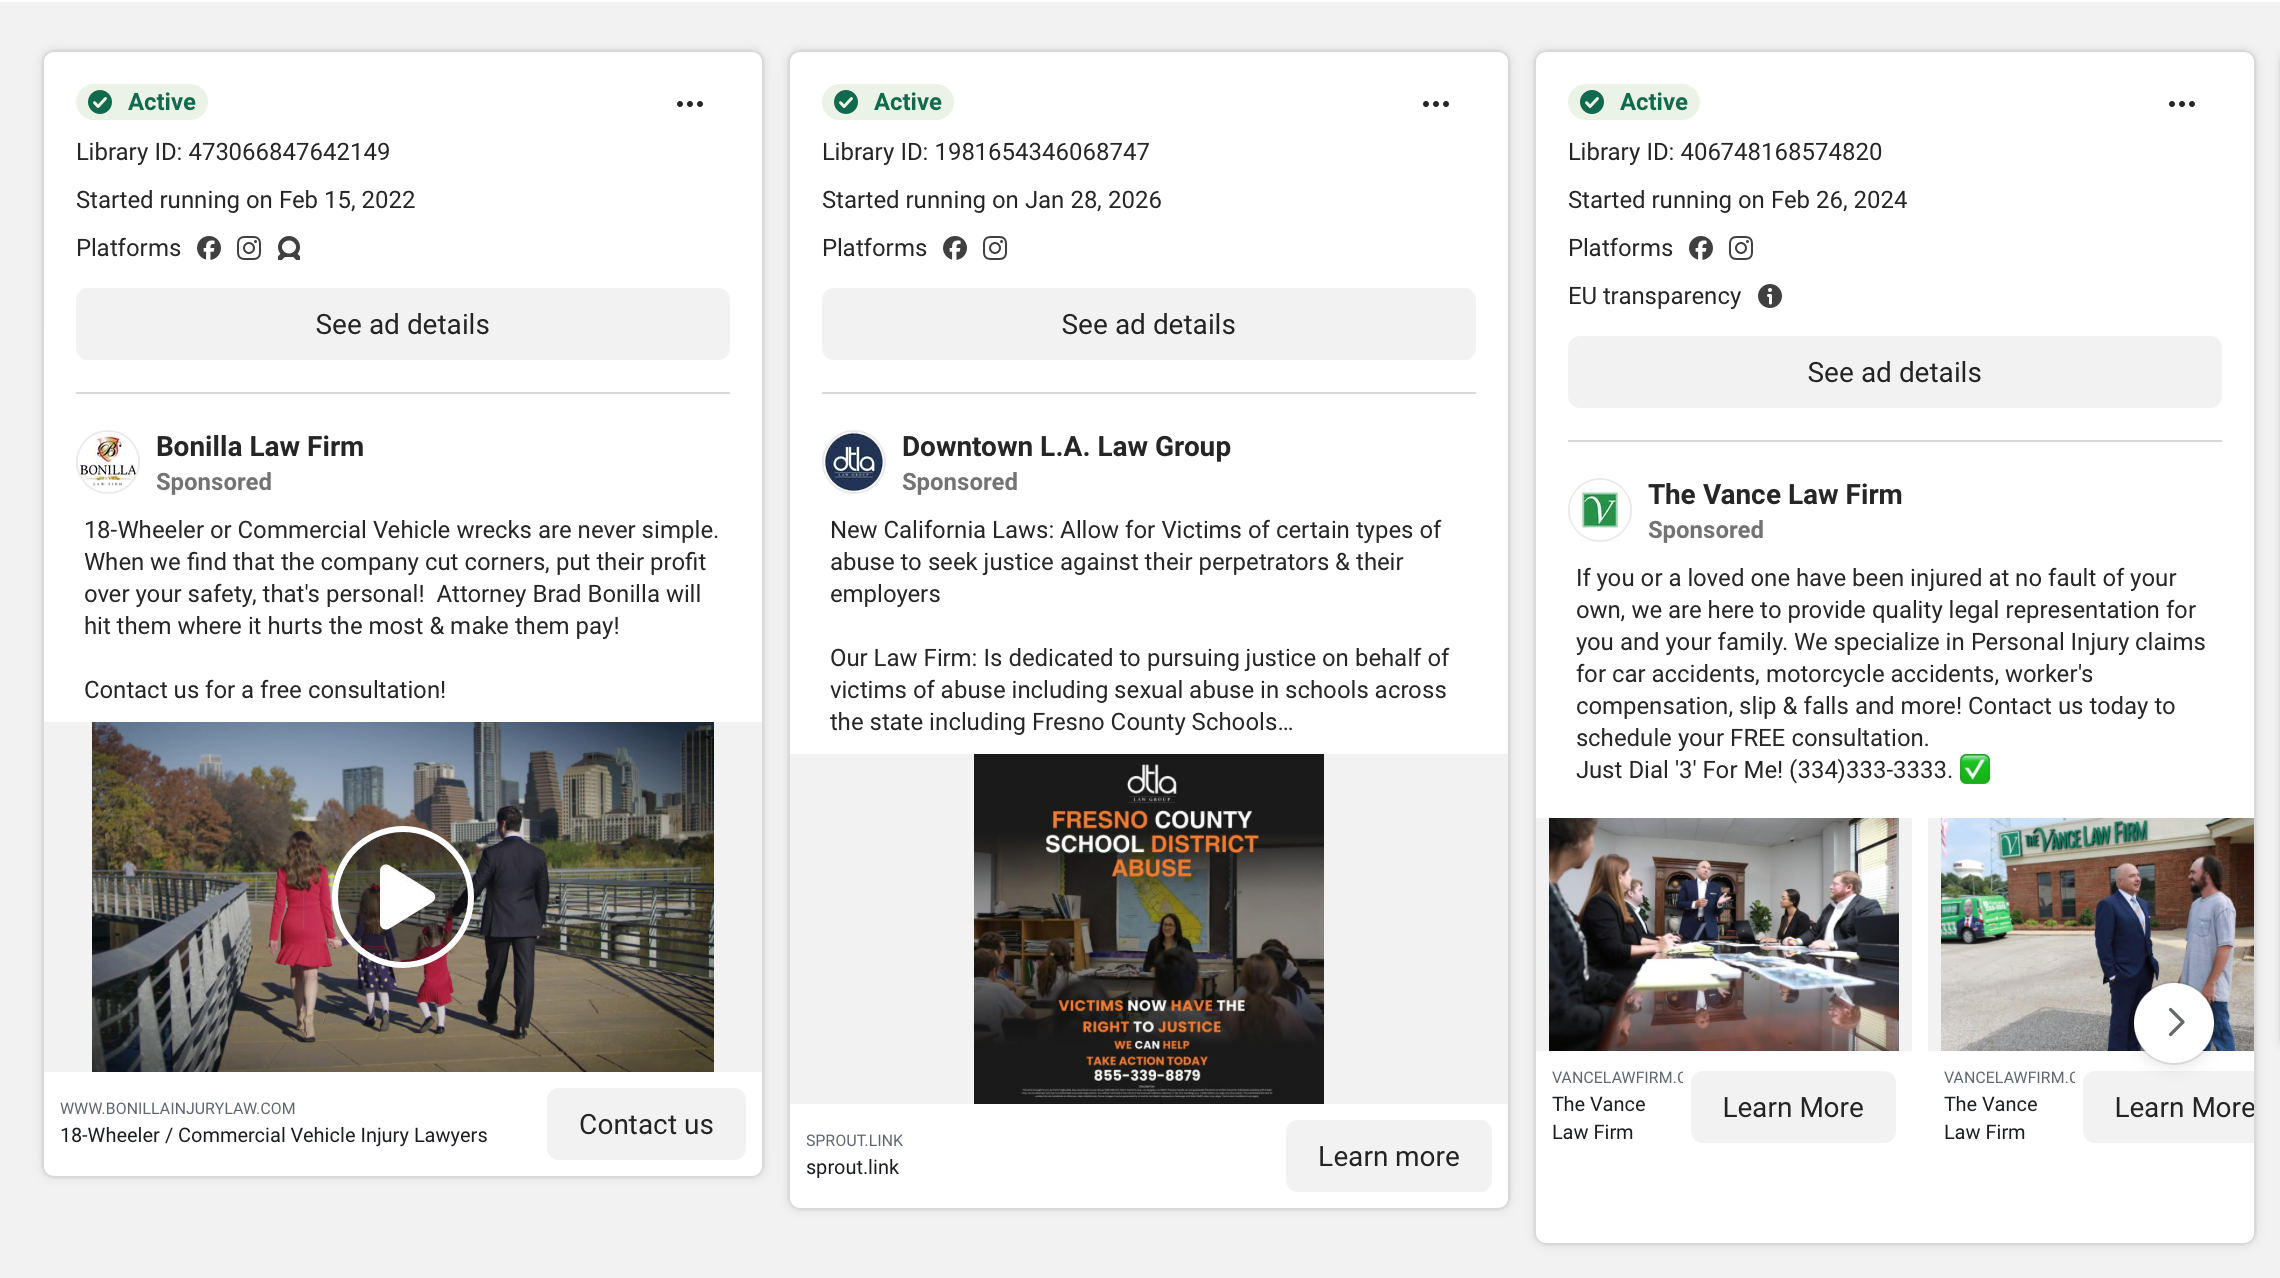See ad details for Downtown L.A. Law Group ad

click(1149, 324)
